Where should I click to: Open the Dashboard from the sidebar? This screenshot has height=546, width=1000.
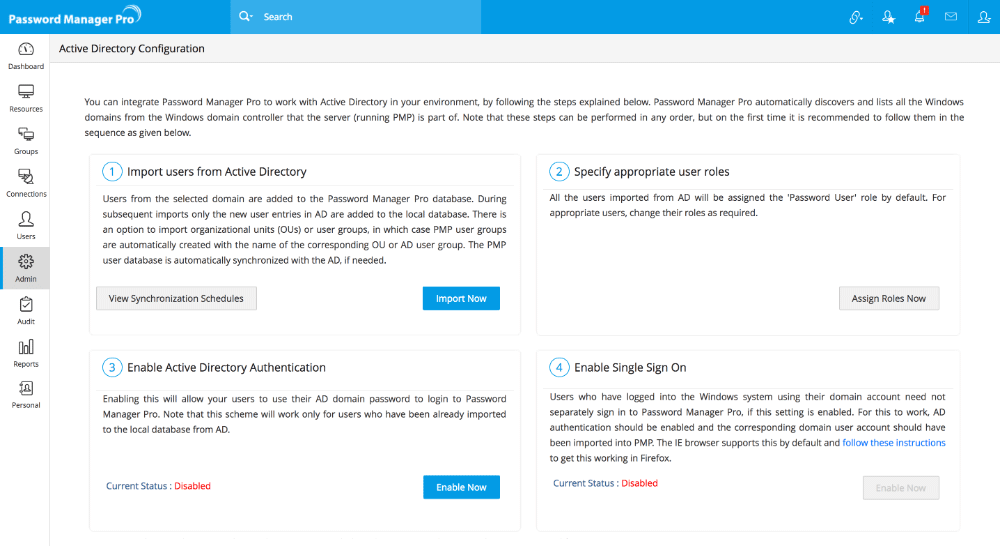25,56
